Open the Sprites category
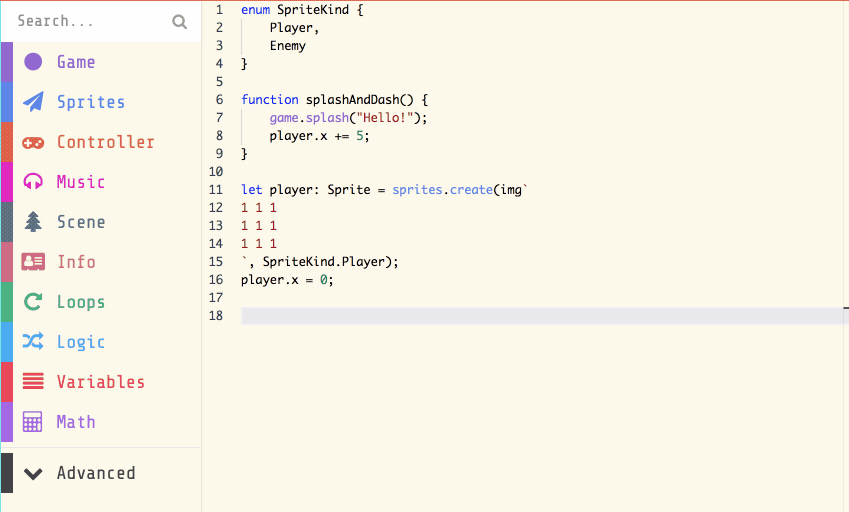Screen dimensions: 849x512 point(91,102)
